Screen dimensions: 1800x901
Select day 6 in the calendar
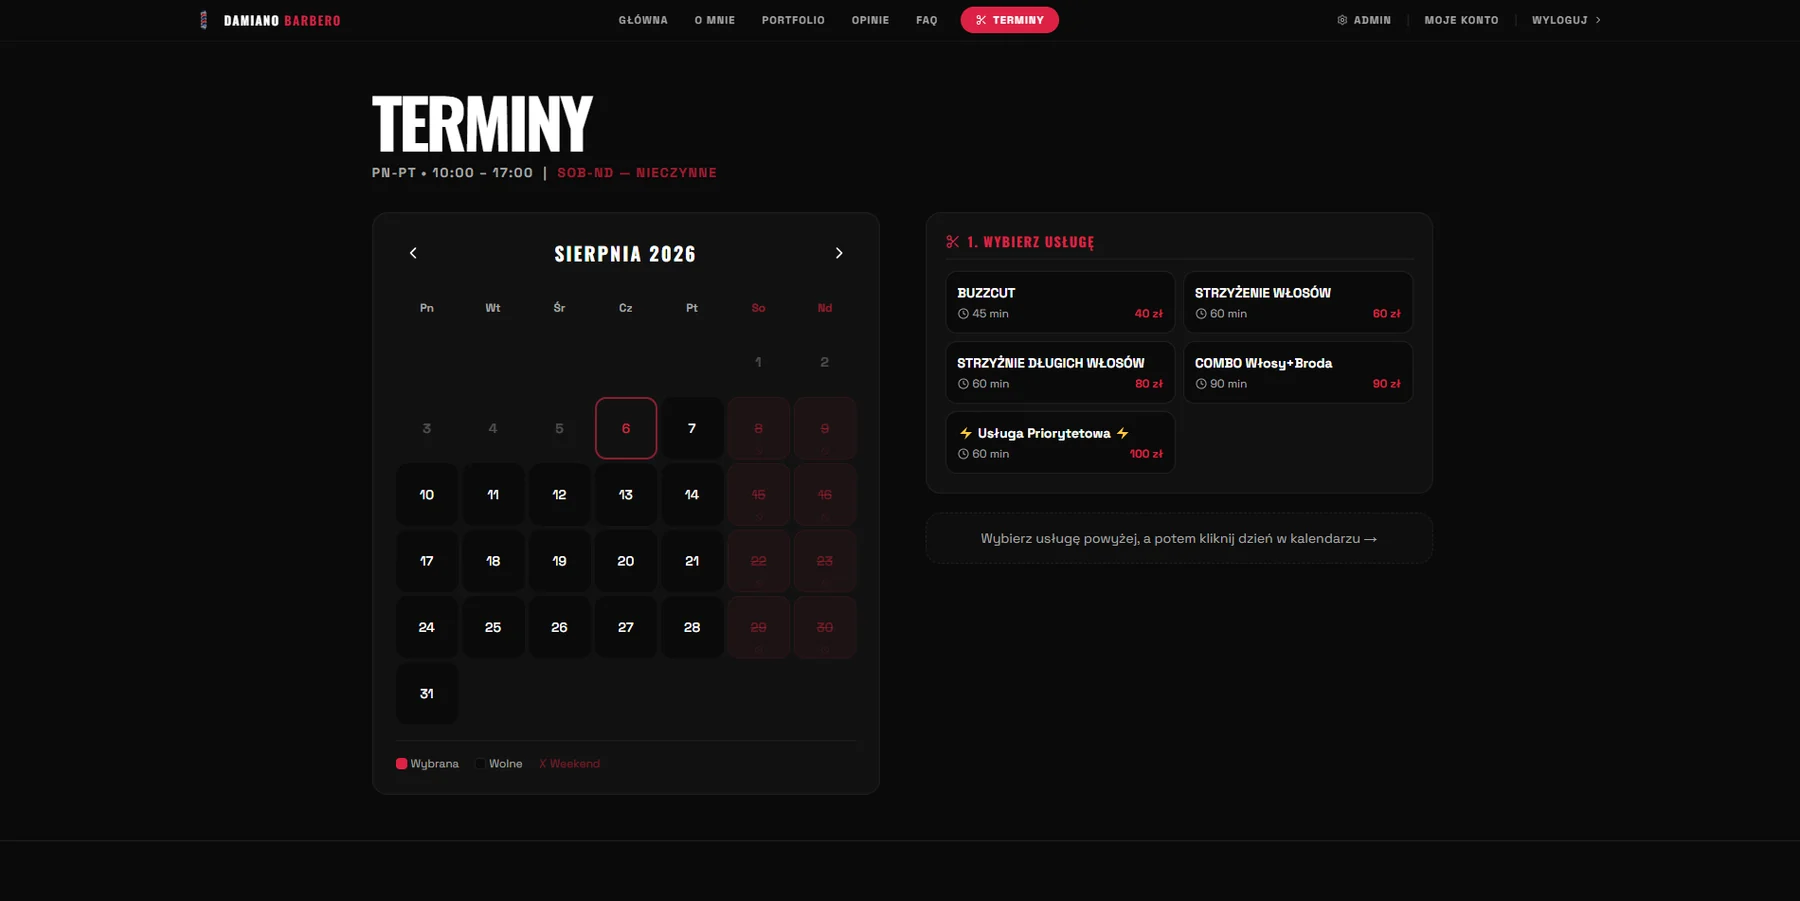pos(626,428)
